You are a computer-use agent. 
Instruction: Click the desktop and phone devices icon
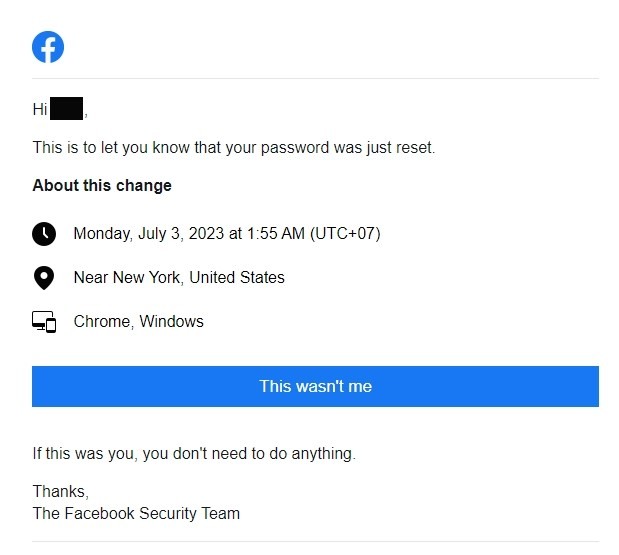[44, 322]
